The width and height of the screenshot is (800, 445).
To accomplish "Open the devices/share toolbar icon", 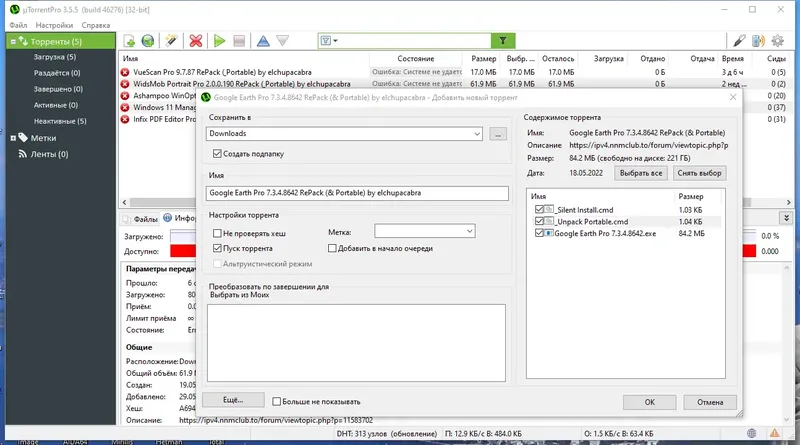I will coord(758,41).
